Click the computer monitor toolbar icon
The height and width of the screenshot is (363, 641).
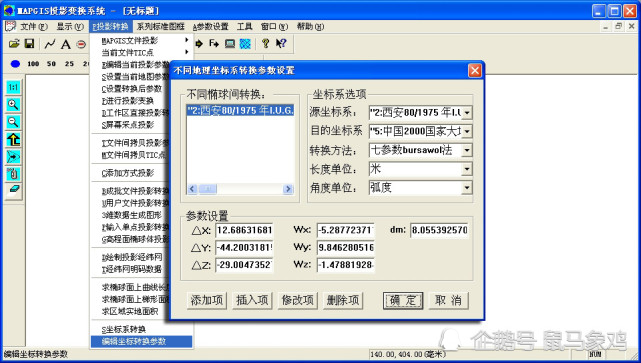coord(230,43)
